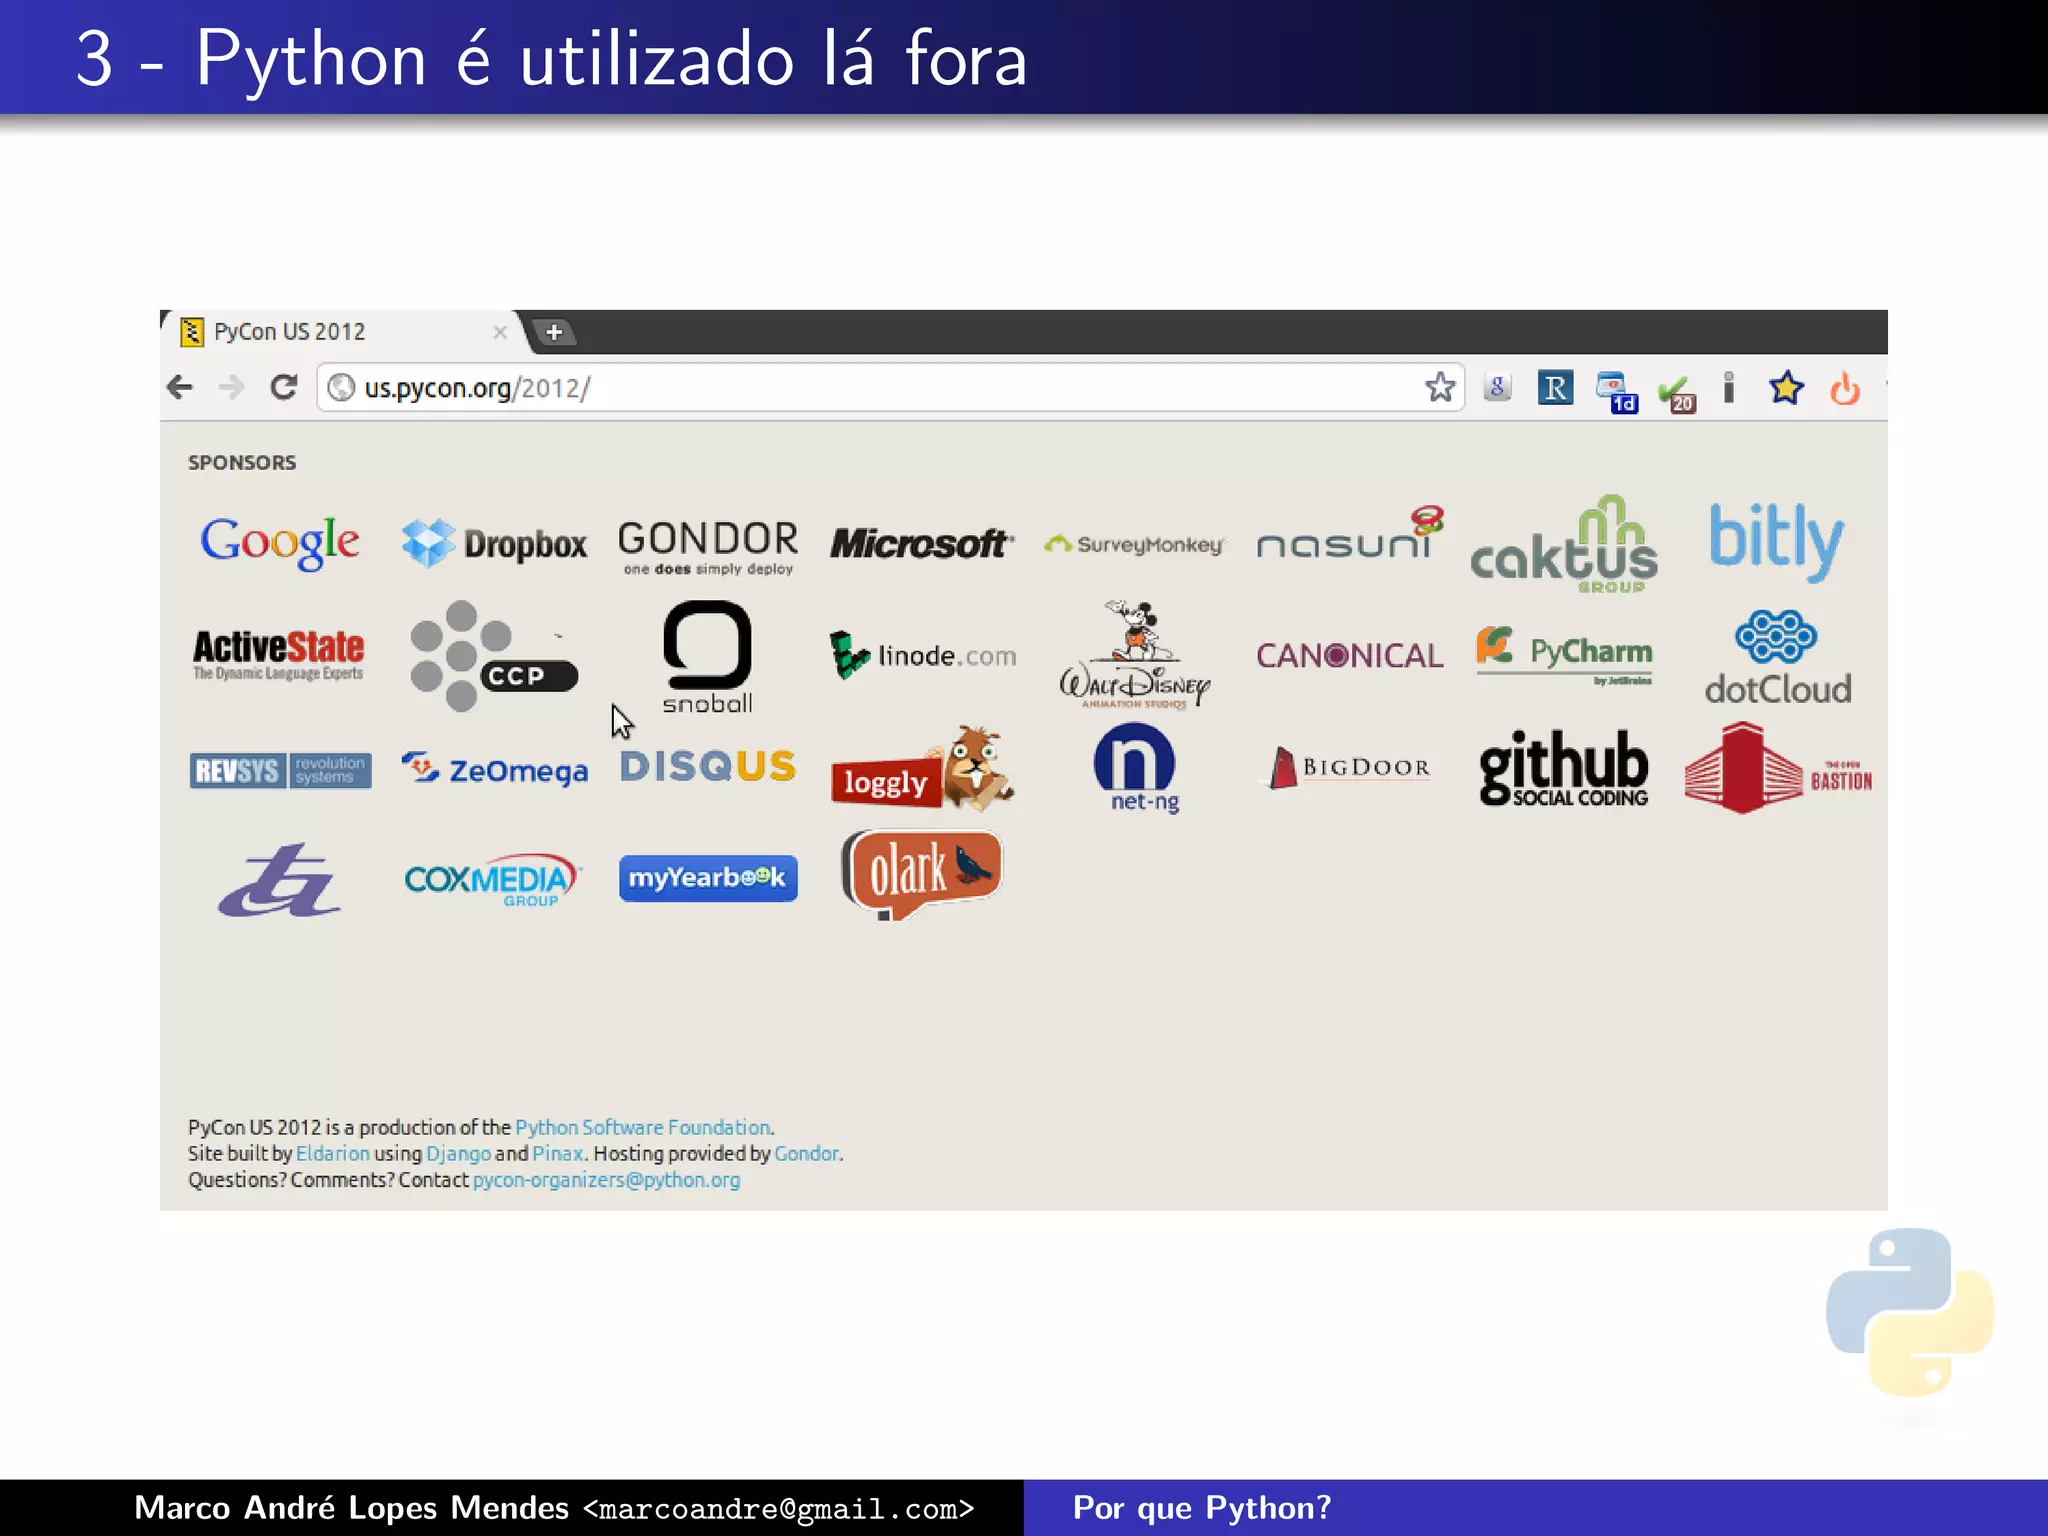Viewport: 2048px width, 1536px height.
Task: Click the Microsoft sponsor logo
Action: coord(922,543)
